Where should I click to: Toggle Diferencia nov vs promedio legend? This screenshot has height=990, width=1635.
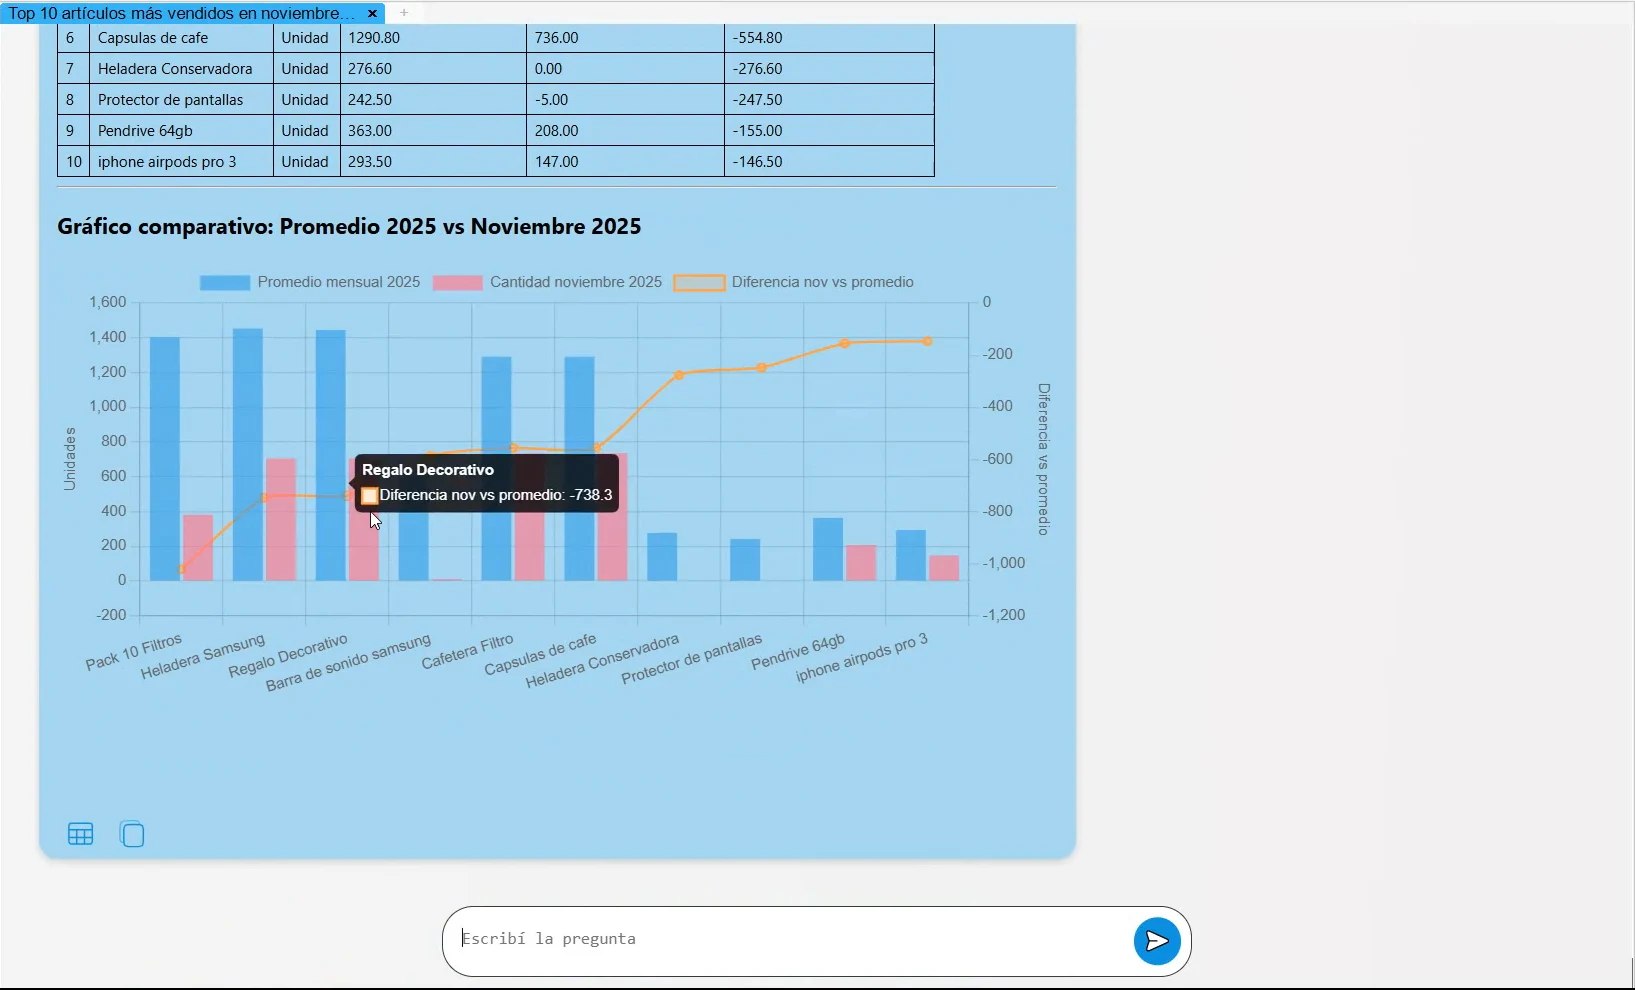click(x=794, y=283)
